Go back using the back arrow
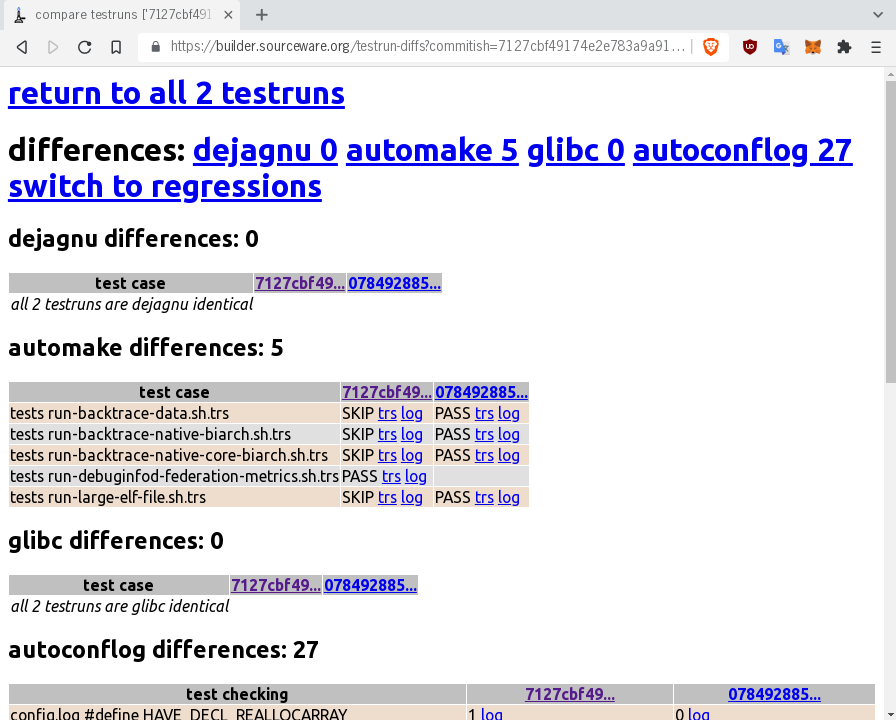Image resolution: width=896 pixels, height=720 pixels. point(22,46)
